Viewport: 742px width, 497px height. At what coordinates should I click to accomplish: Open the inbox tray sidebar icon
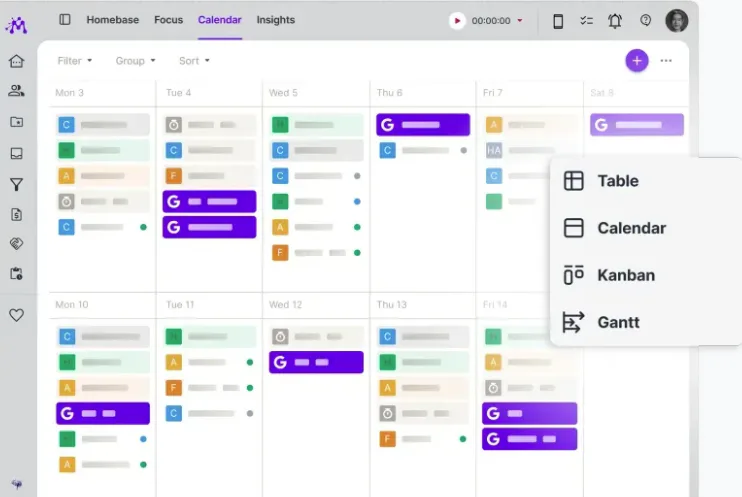(17, 153)
